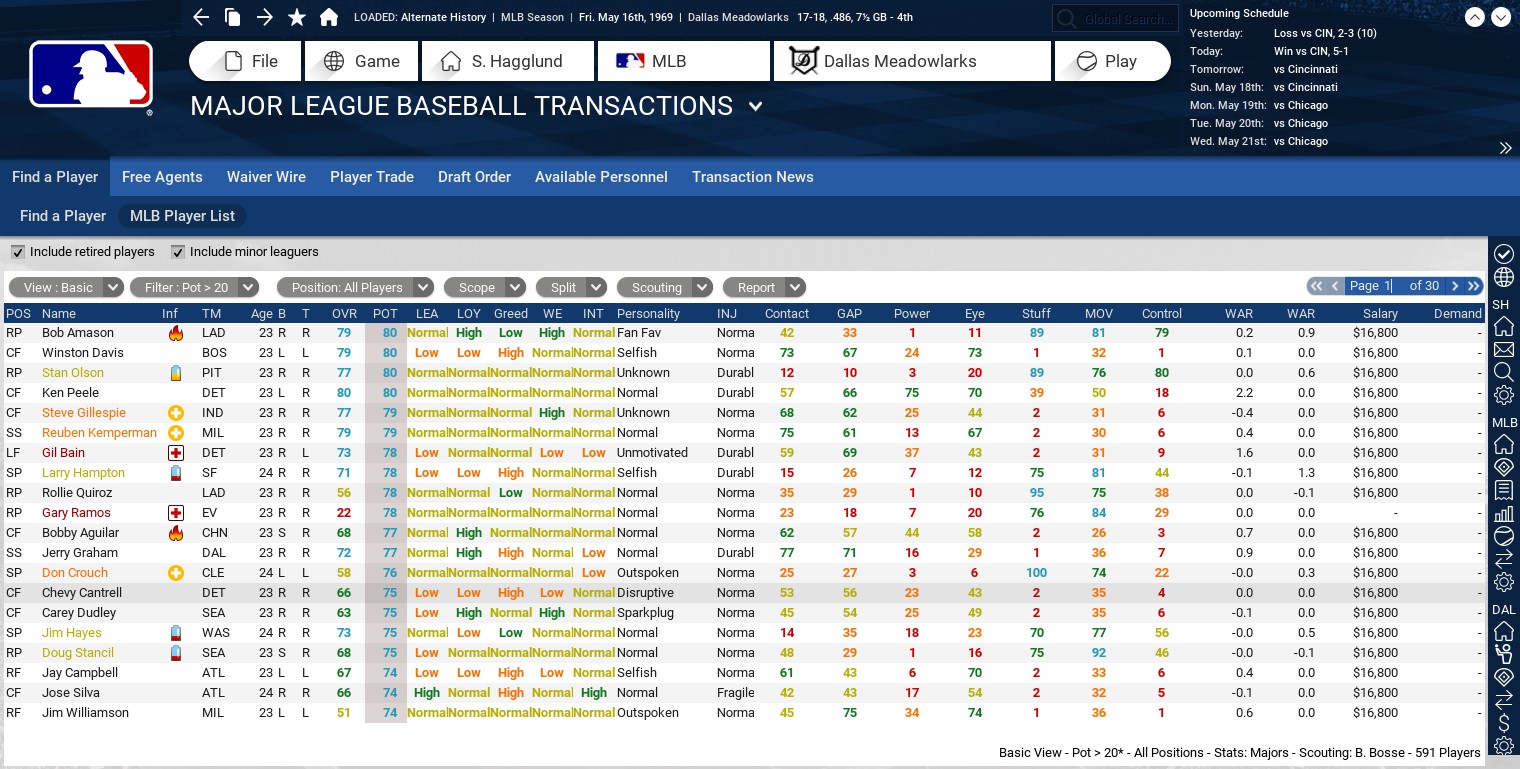Jump to the first page of players
This screenshot has width=1520, height=769.
point(1317,286)
